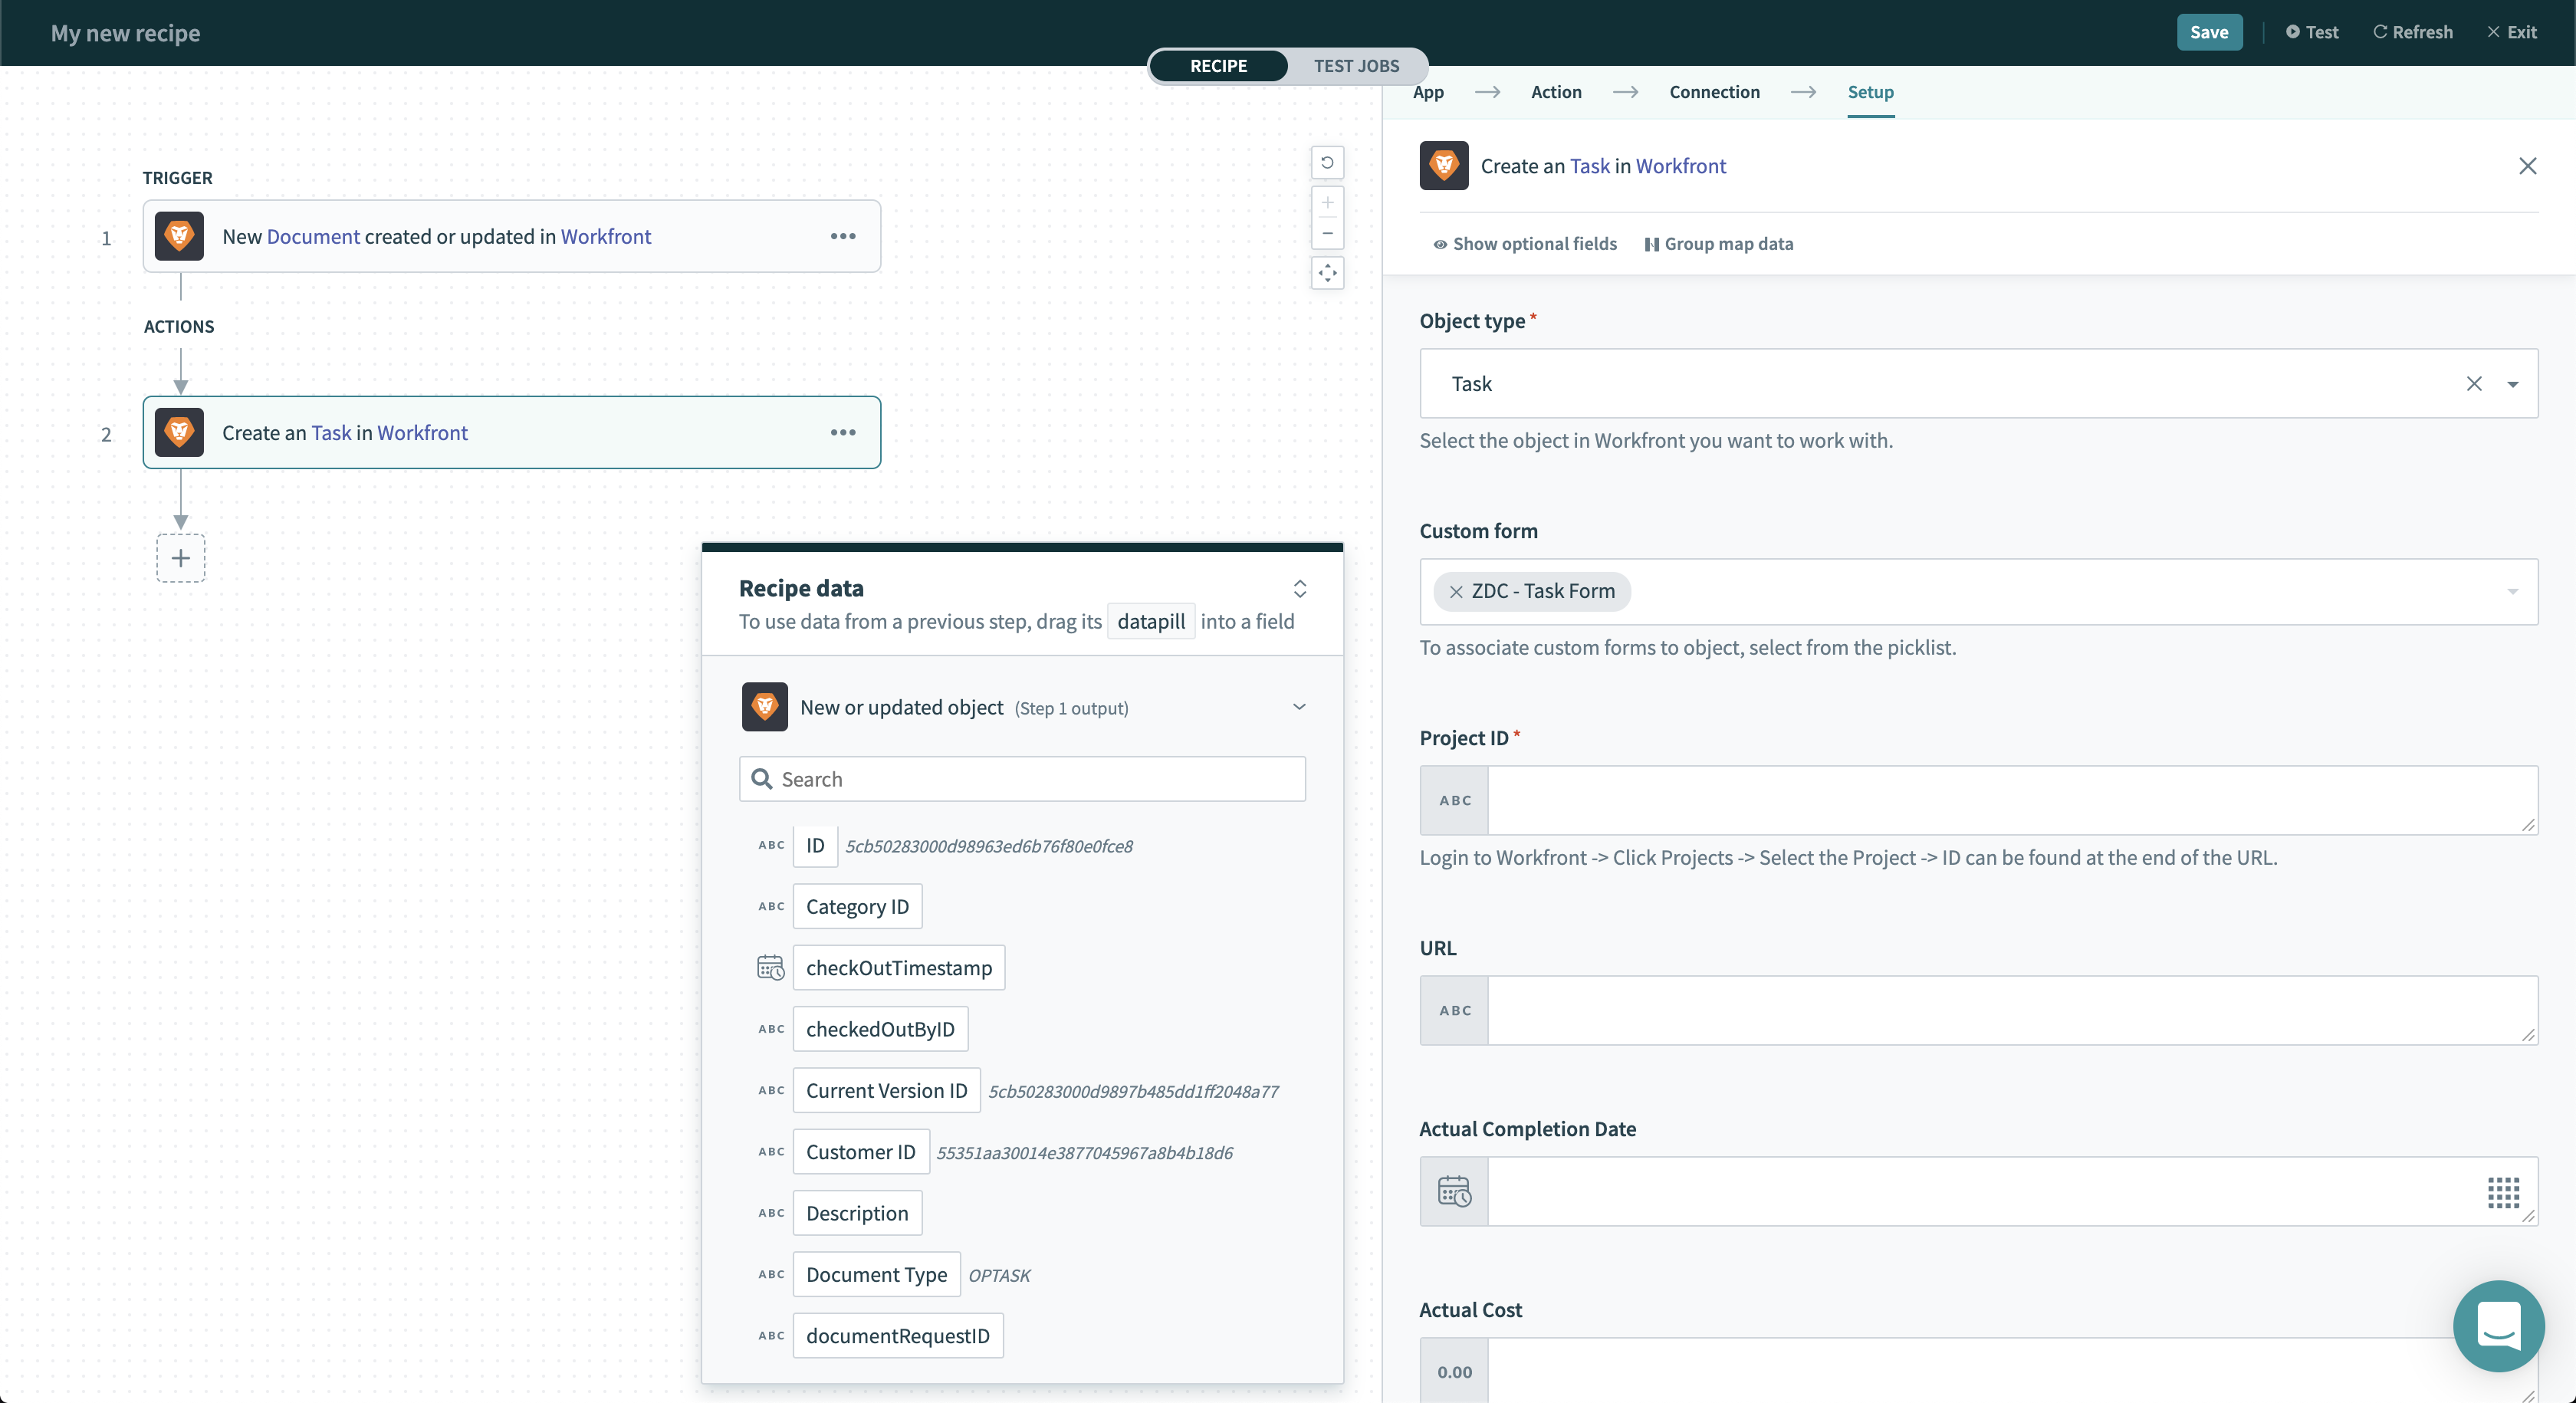Open the chat support bubble

[x=2498, y=1325]
